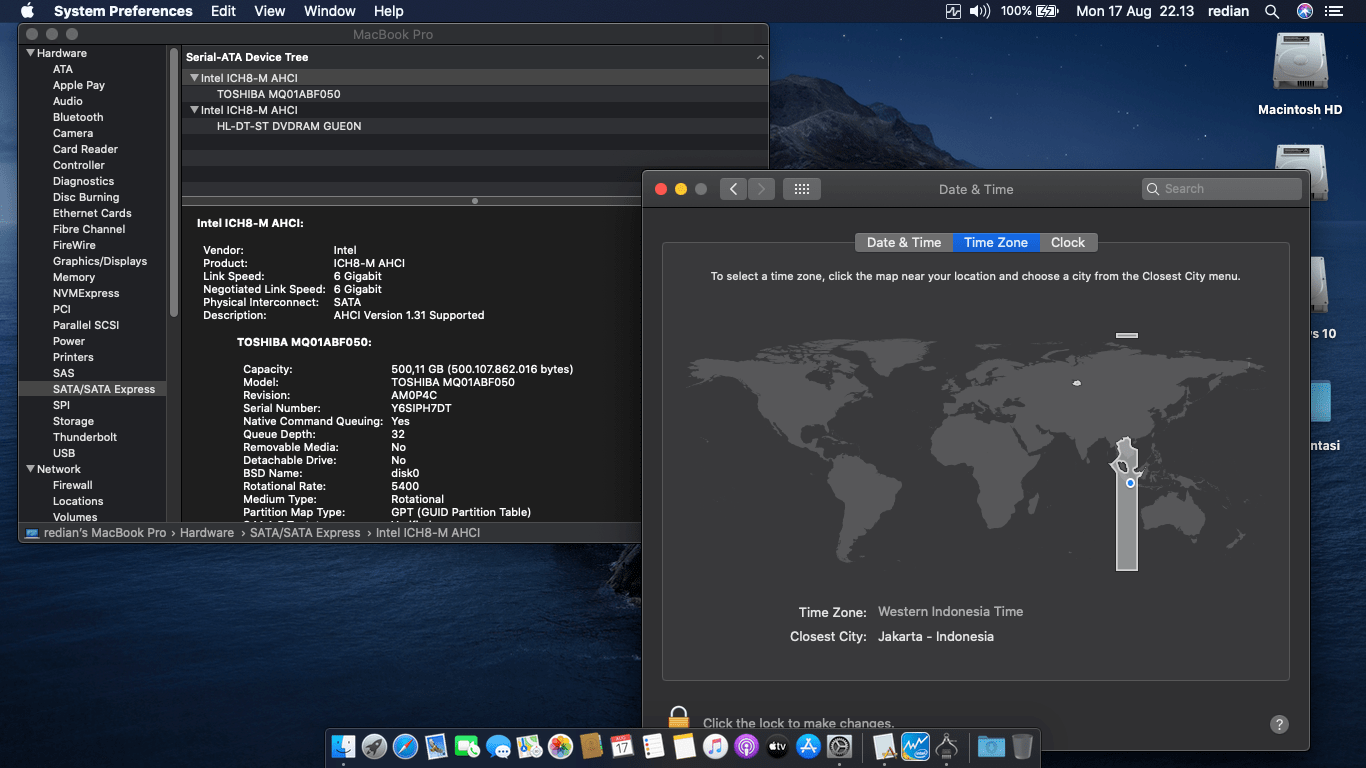The height and width of the screenshot is (768, 1366).
Task: Open Calendar from the Dock
Action: tap(622, 746)
